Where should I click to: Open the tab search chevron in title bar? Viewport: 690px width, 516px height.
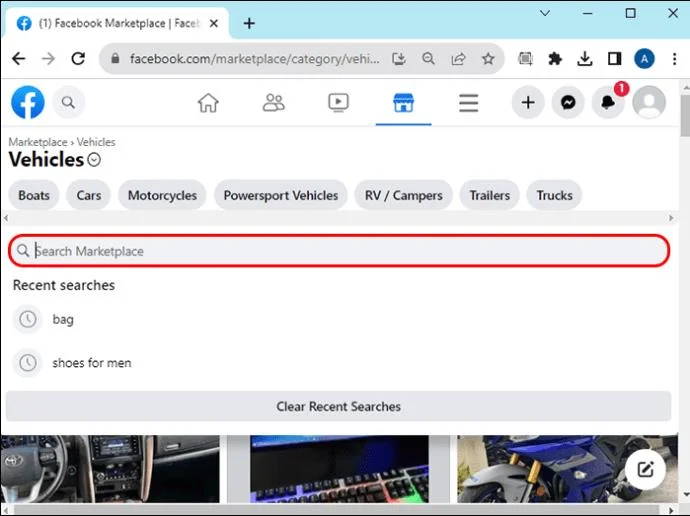coord(545,13)
